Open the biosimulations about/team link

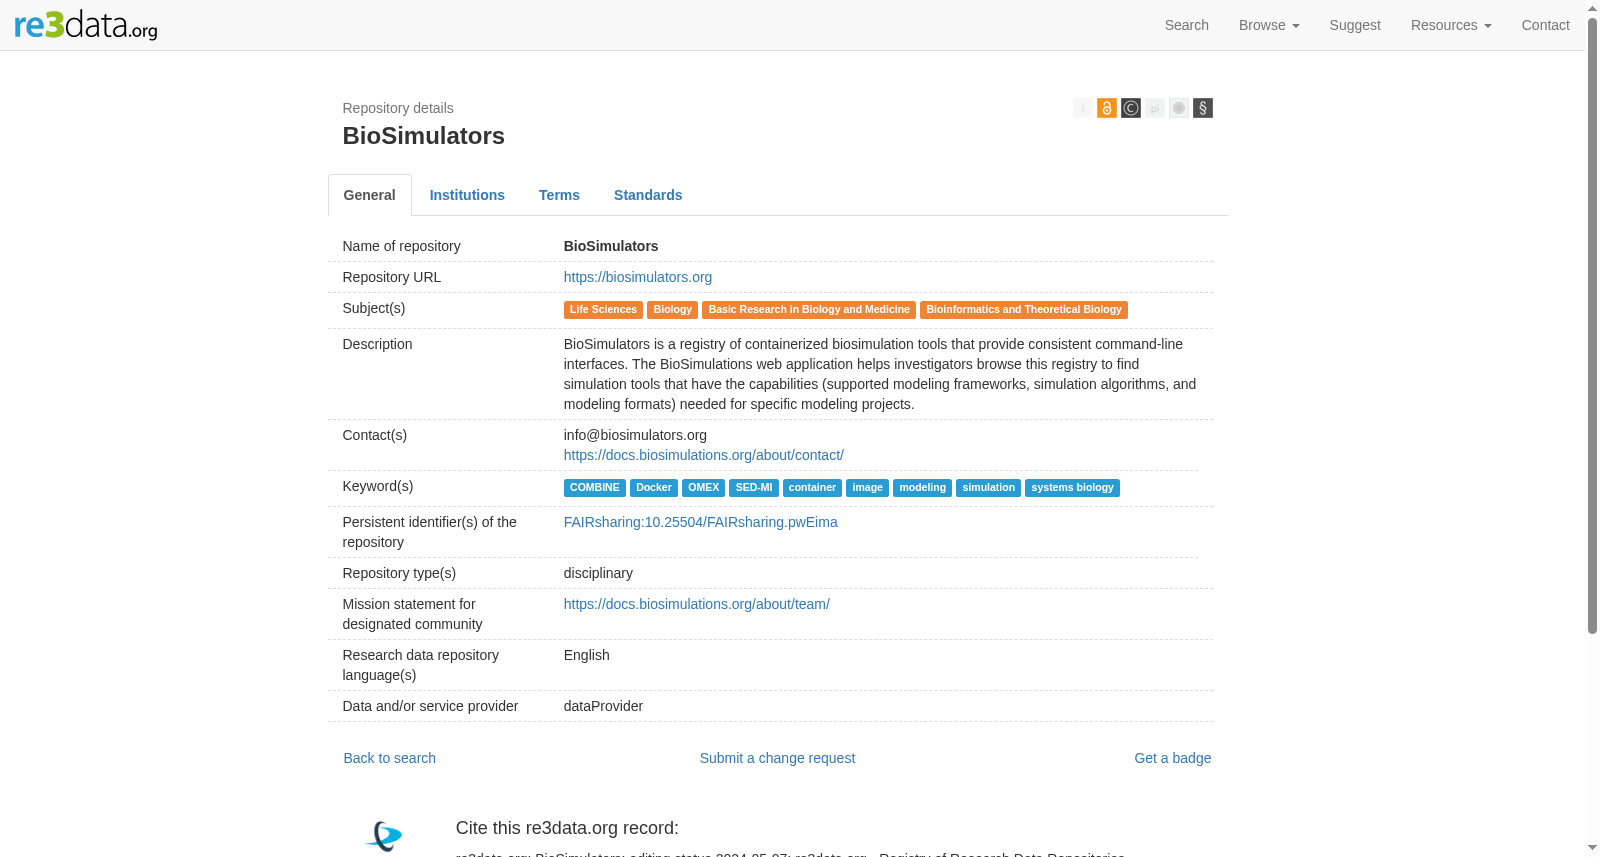pos(697,604)
